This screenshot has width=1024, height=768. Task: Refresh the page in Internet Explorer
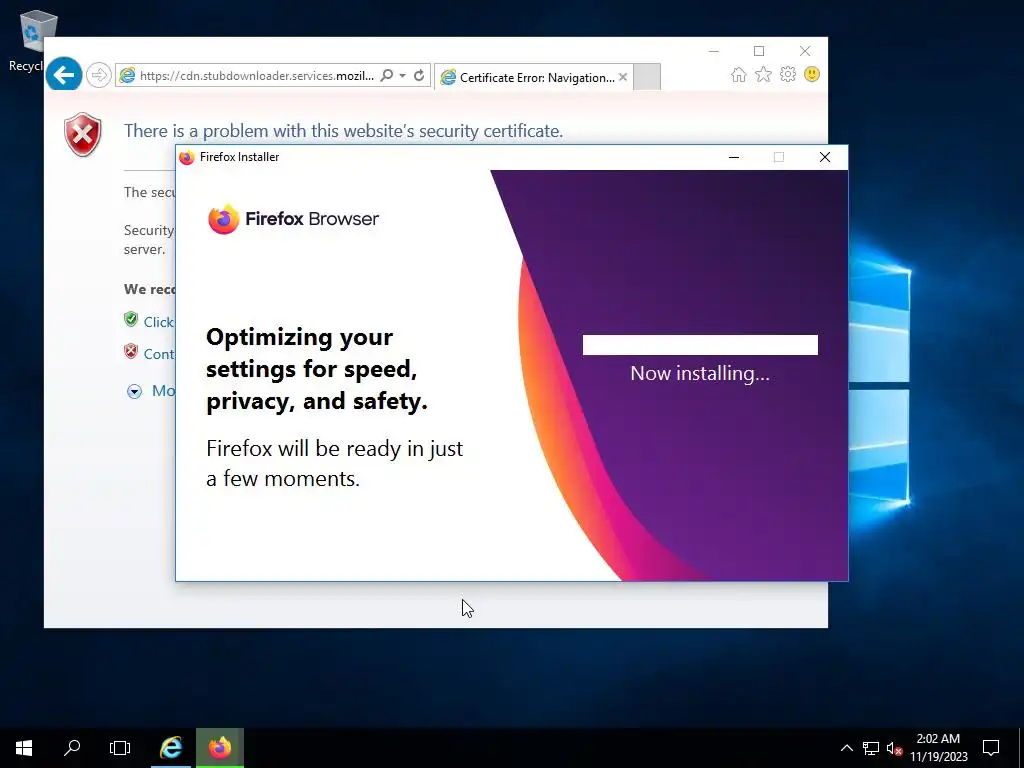(x=419, y=75)
